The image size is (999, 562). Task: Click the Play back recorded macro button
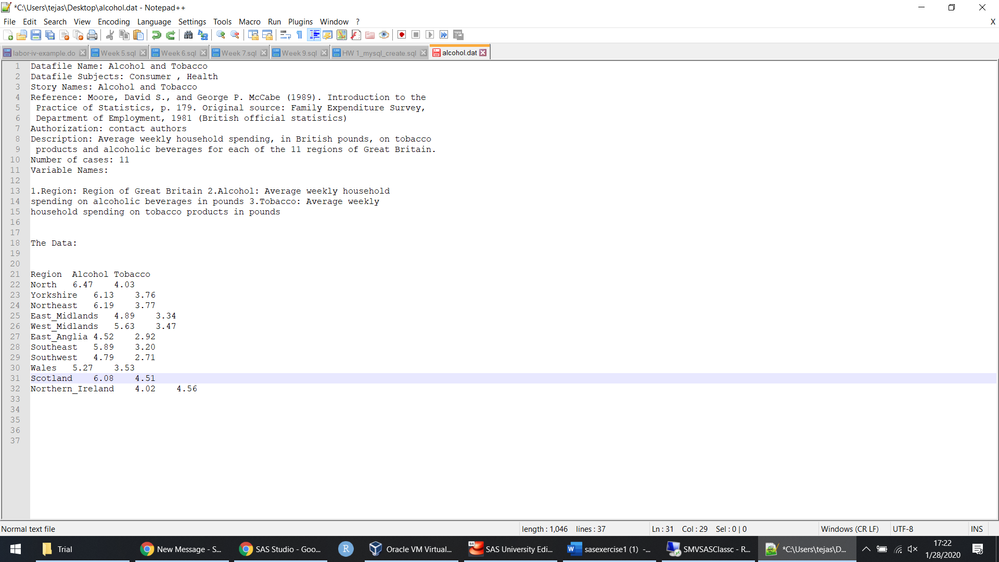coord(429,35)
